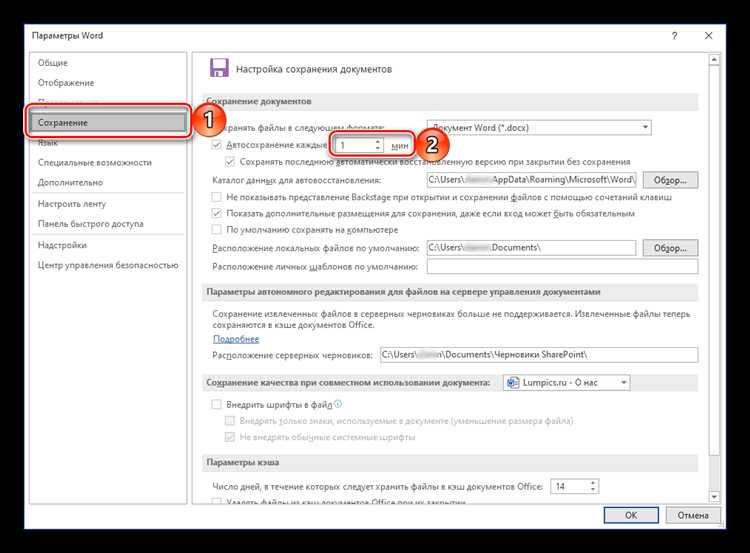
Task: Decrease cache days with down arrow
Action: click(x=593, y=490)
